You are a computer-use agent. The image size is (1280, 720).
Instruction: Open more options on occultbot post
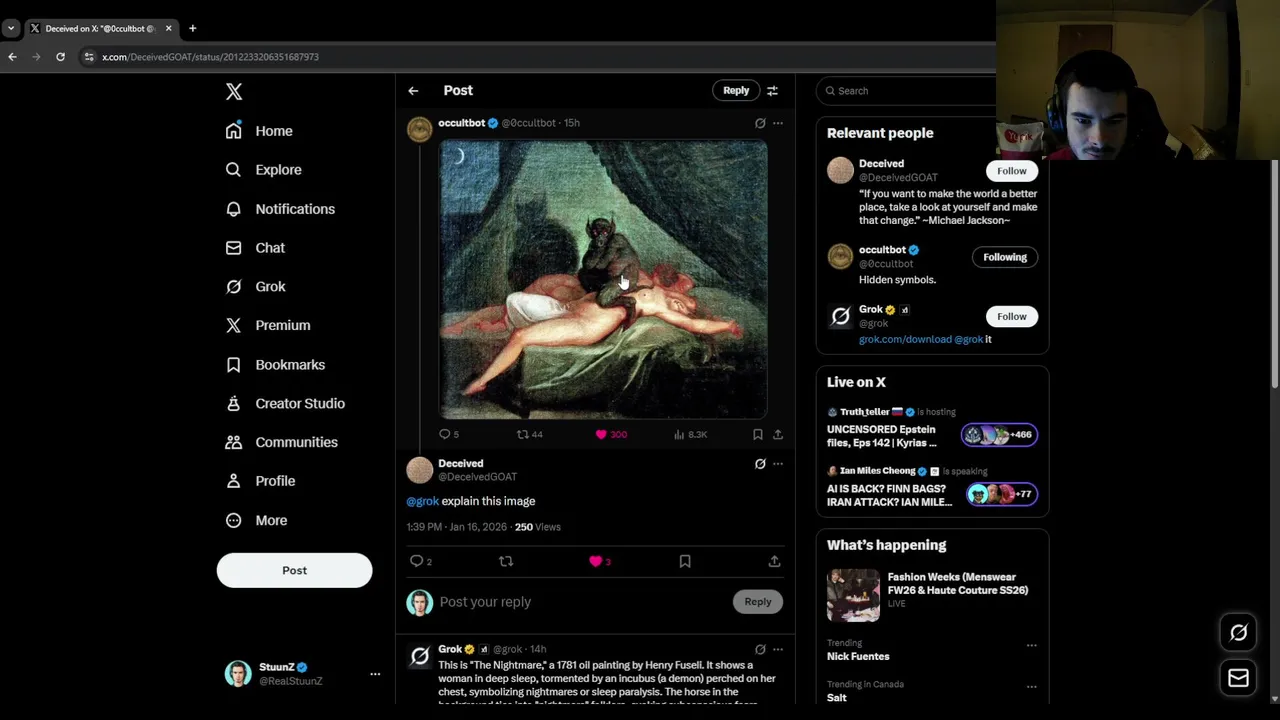click(x=778, y=123)
